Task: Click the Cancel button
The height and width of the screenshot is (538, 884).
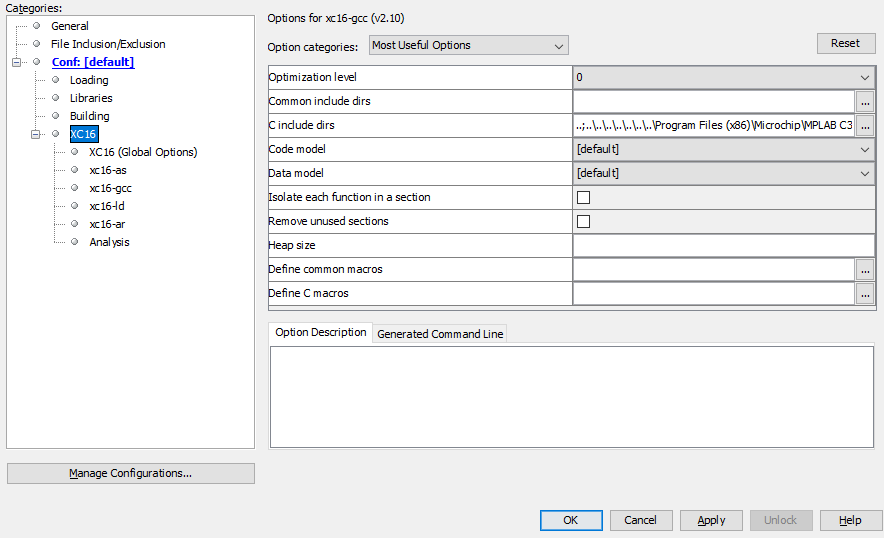Action: (x=641, y=520)
